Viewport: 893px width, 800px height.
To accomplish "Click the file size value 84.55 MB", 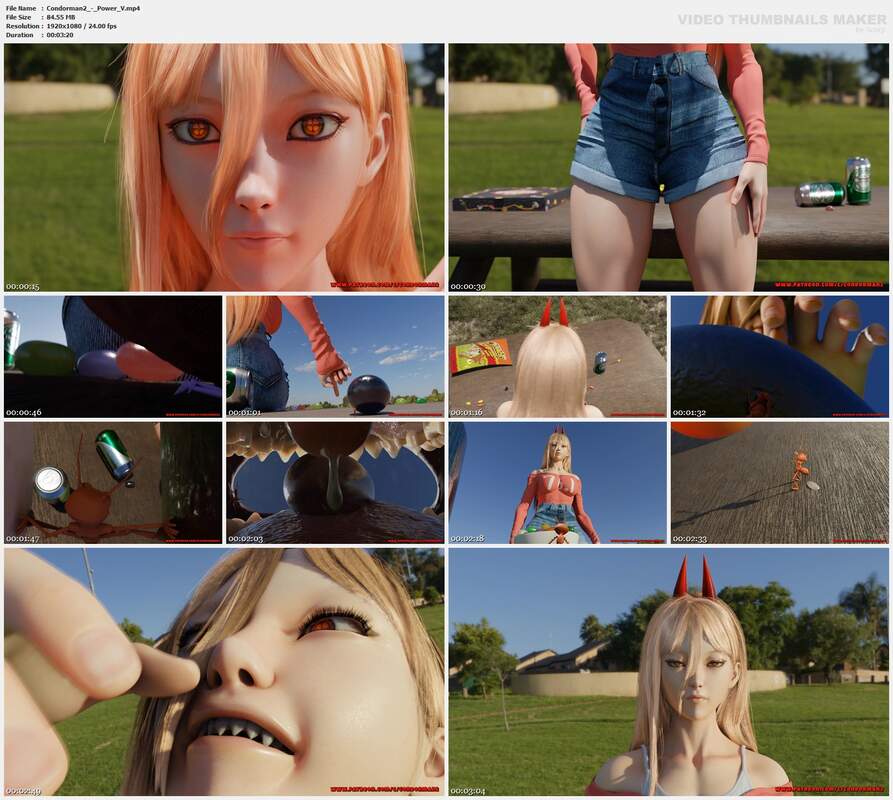I will pyautogui.click(x=60, y=17).
